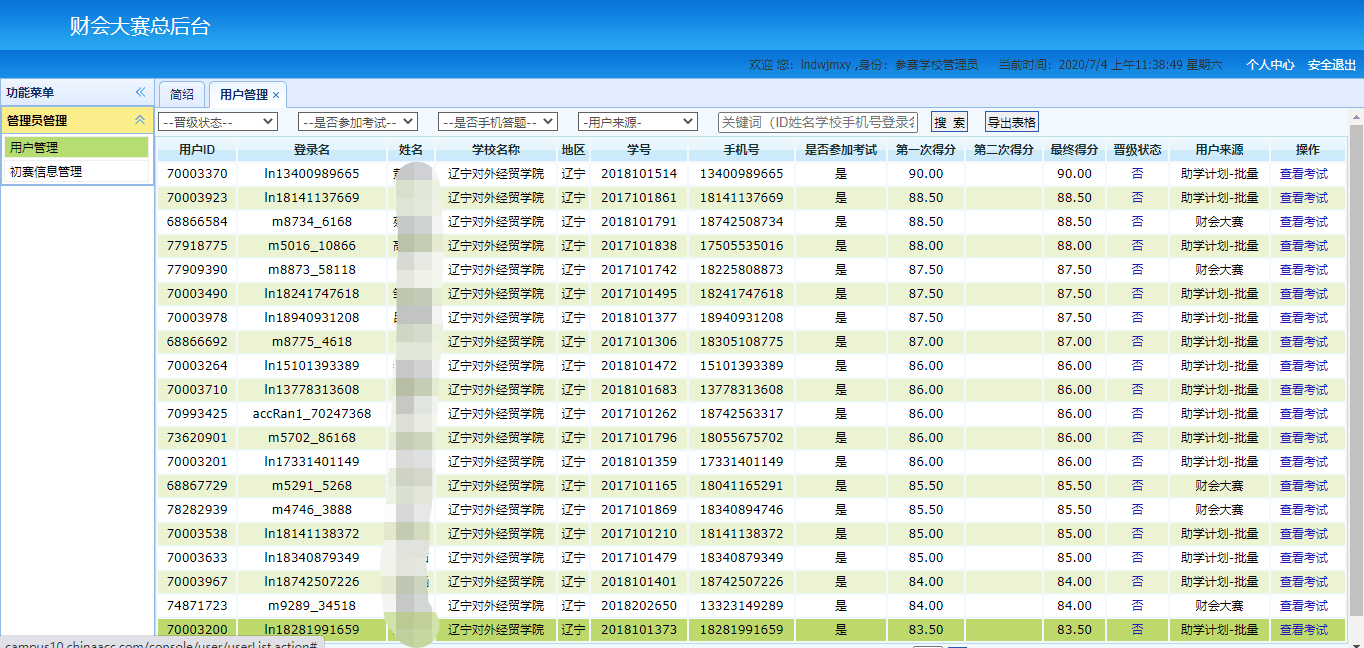Open 查看考试 for user 68867729

(x=1304, y=486)
